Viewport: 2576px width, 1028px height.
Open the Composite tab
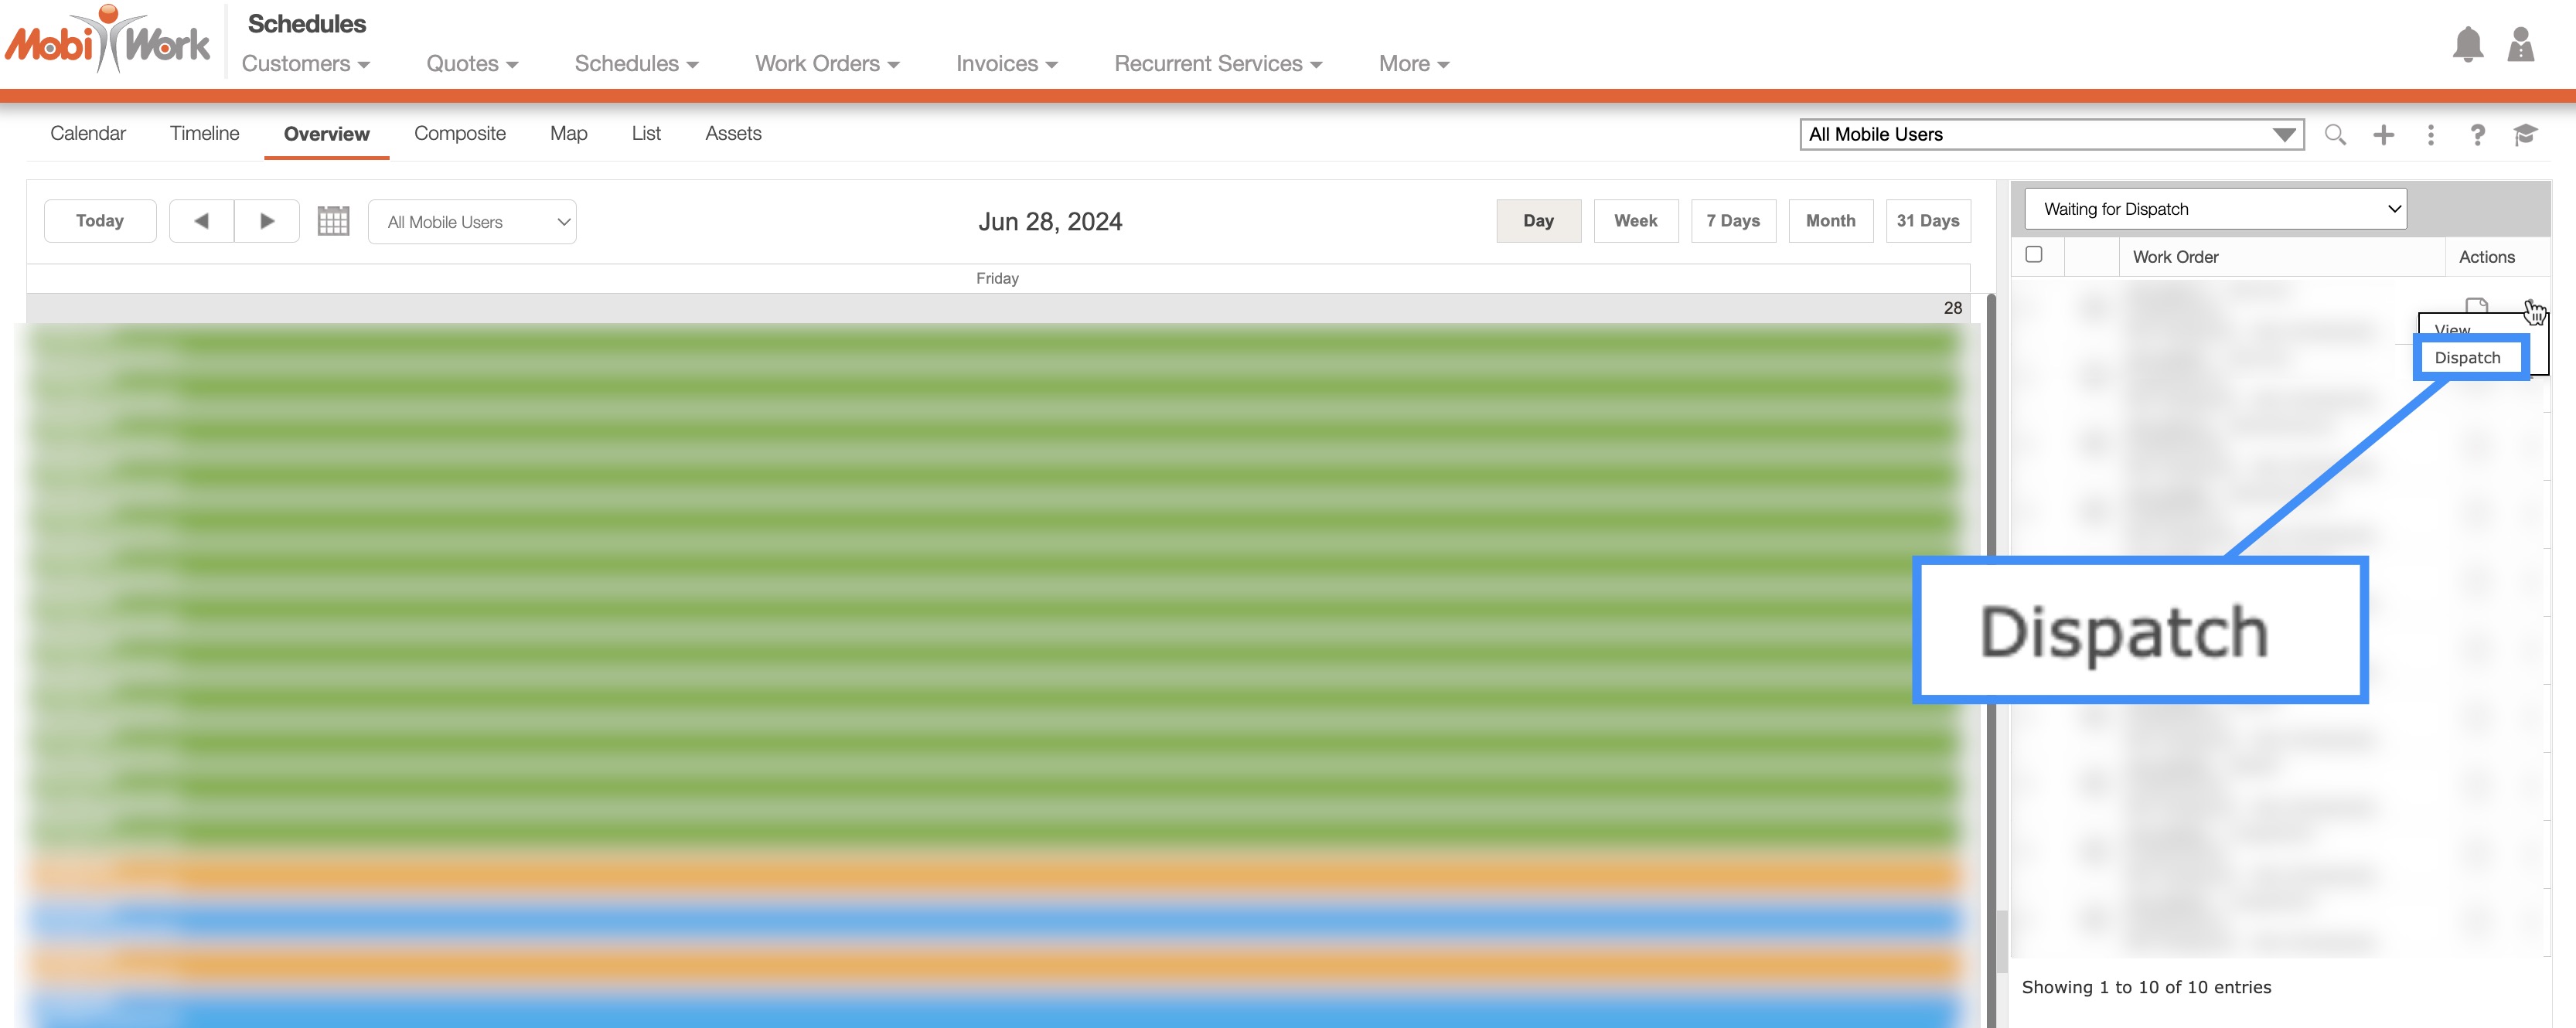point(459,133)
